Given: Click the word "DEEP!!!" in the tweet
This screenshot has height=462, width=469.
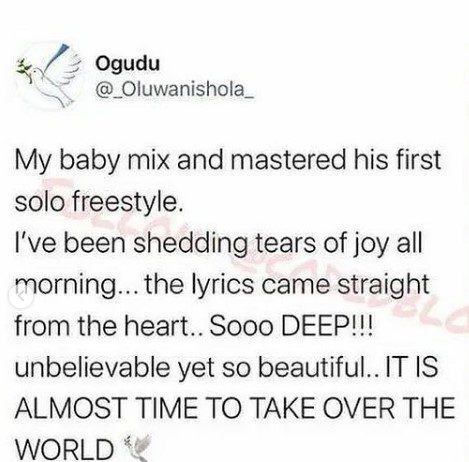Looking at the screenshot, I should click(329, 325).
